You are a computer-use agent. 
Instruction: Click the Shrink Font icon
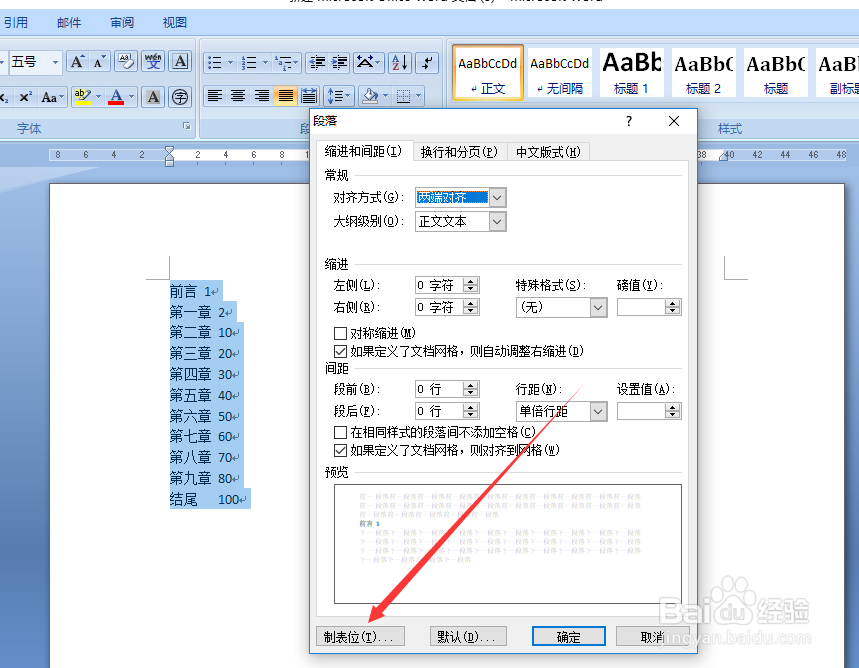click(99, 62)
